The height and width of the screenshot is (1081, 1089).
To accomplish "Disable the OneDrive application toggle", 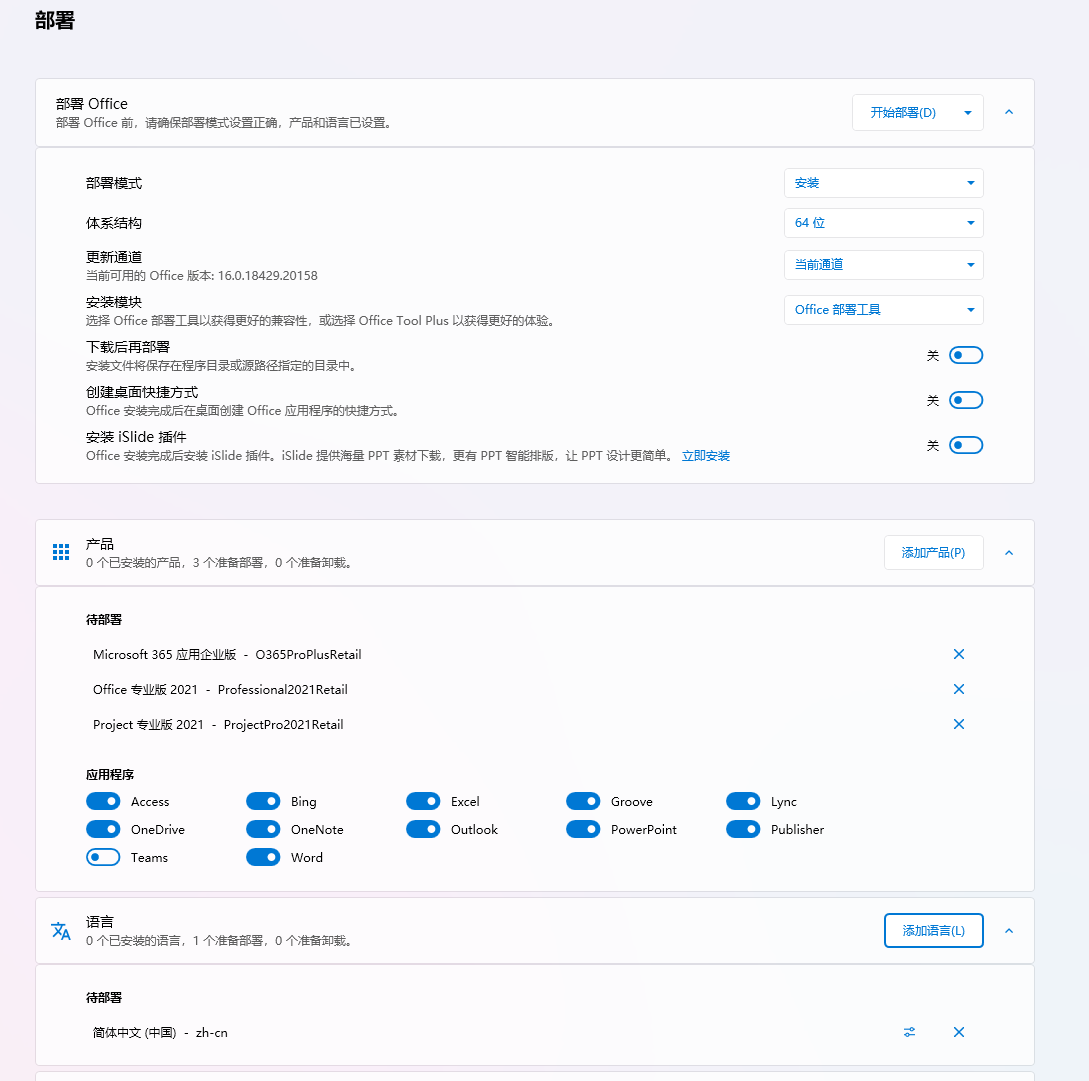I will [103, 829].
